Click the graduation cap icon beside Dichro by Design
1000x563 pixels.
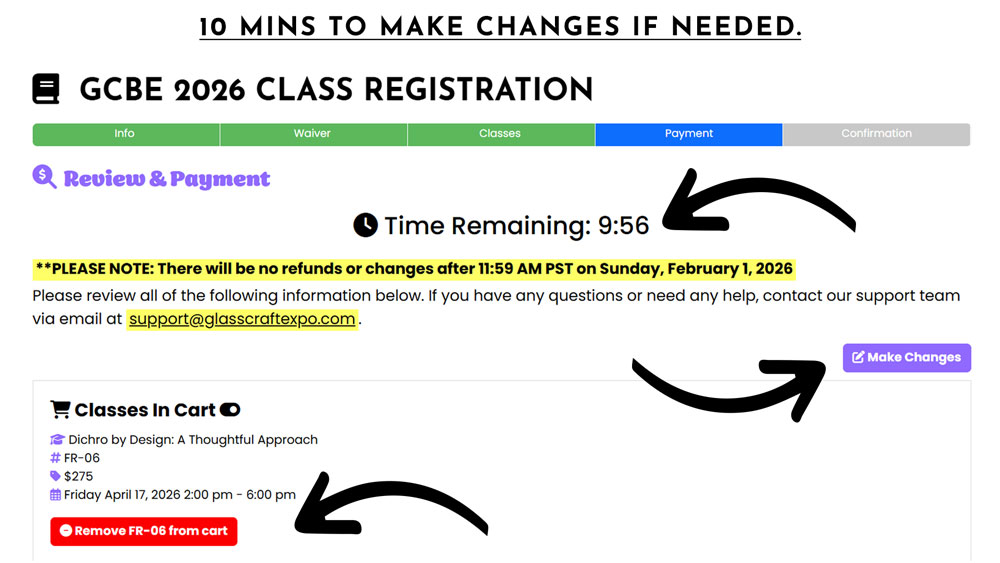57,440
